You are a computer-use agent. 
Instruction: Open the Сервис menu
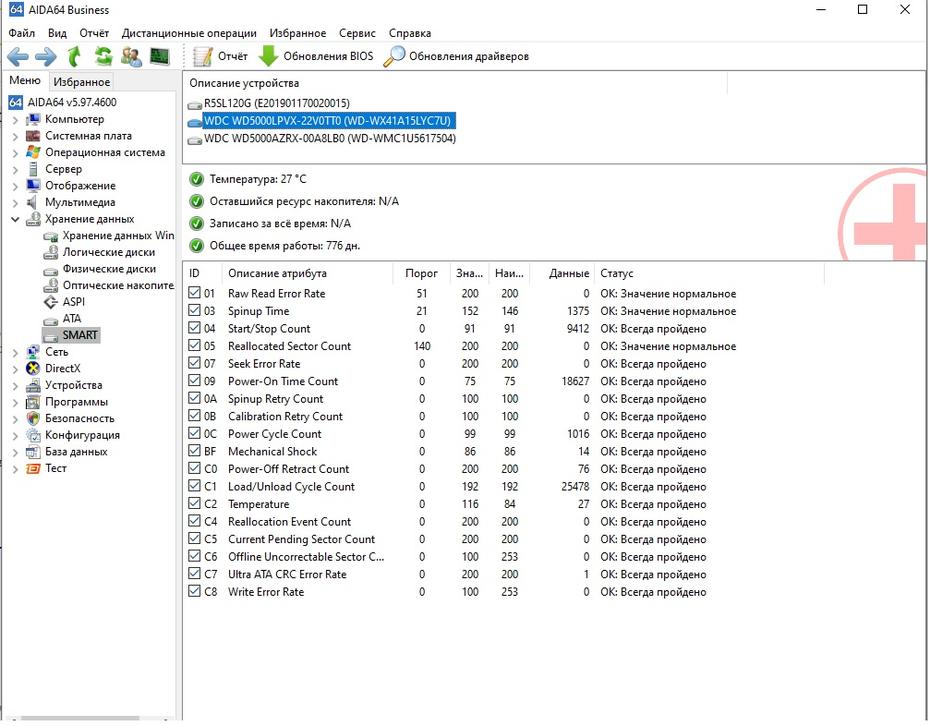click(357, 33)
